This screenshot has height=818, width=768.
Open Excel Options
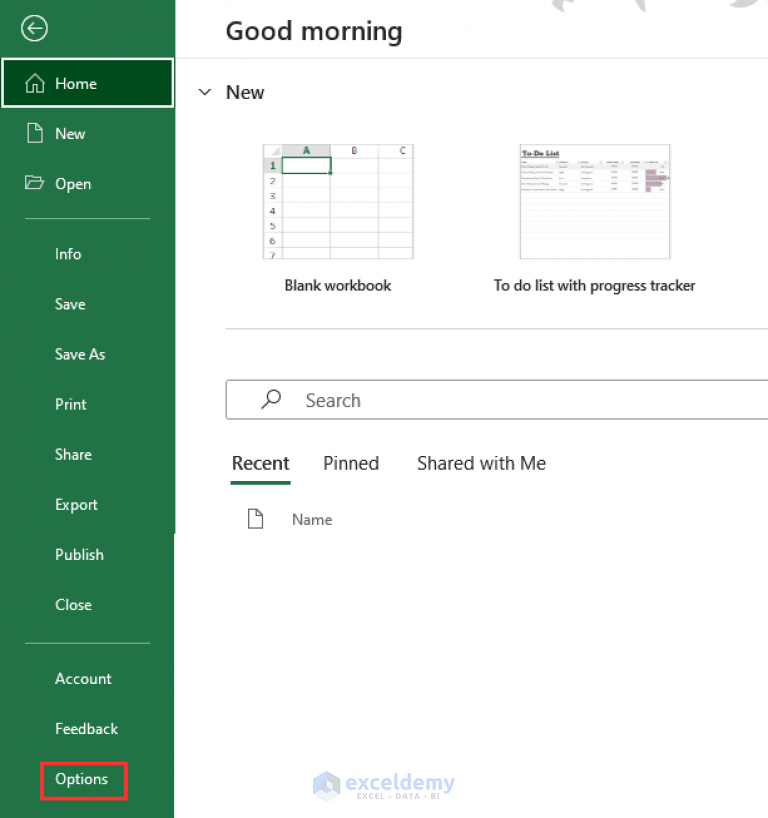(x=83, y=779)
